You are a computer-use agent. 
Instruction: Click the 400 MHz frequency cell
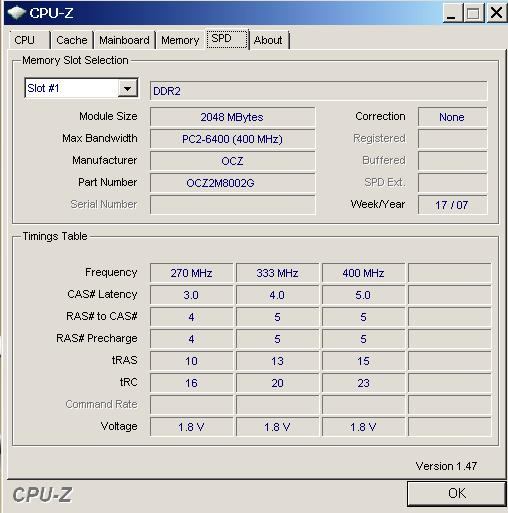[363, 273]
